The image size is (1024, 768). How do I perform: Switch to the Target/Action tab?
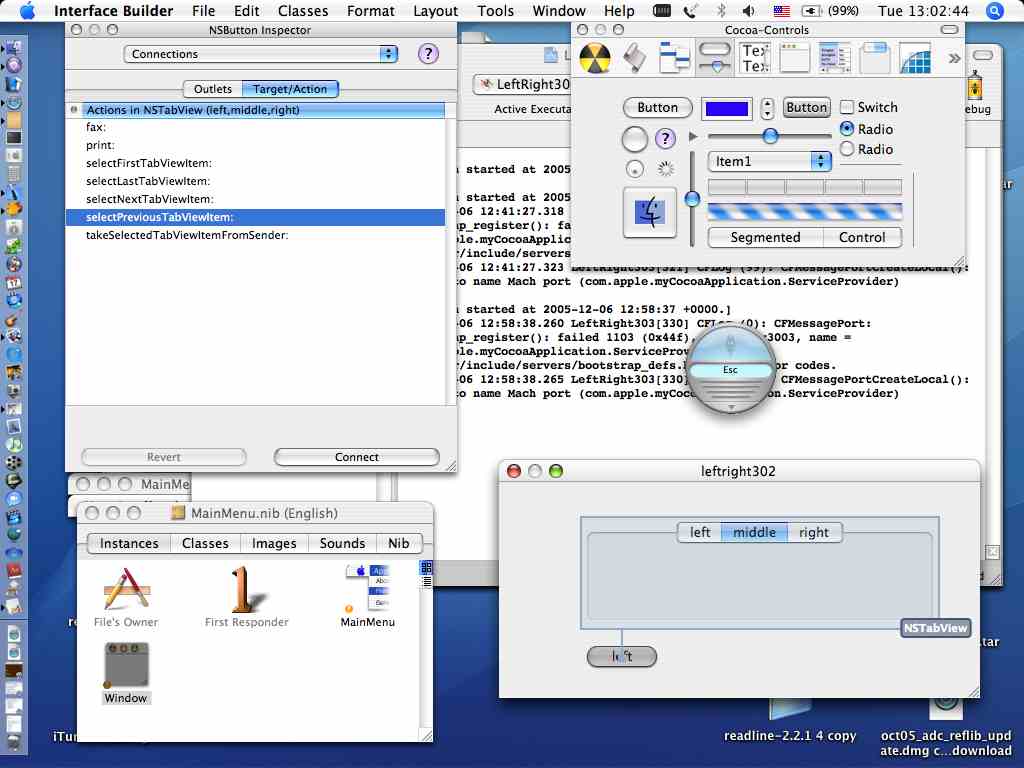[x=290, y=89]
